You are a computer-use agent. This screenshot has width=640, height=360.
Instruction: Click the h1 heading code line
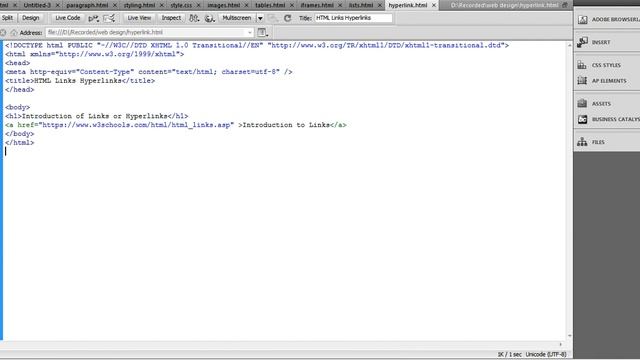(97, 116)
